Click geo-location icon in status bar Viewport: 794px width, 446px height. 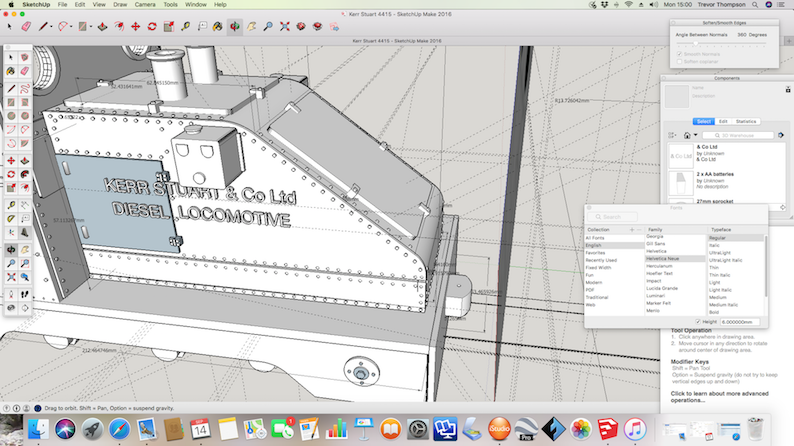7,408
